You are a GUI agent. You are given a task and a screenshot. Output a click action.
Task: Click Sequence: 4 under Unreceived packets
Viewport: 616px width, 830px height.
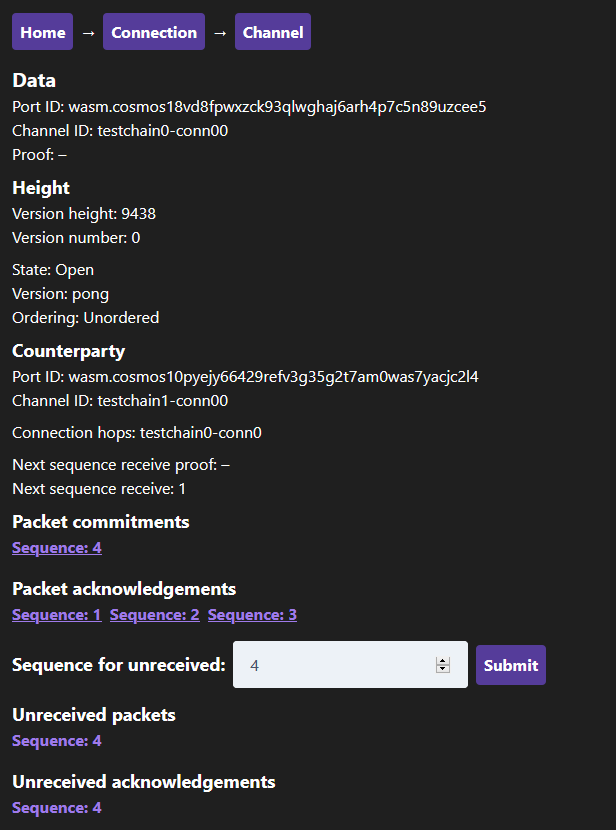(57, 741)
